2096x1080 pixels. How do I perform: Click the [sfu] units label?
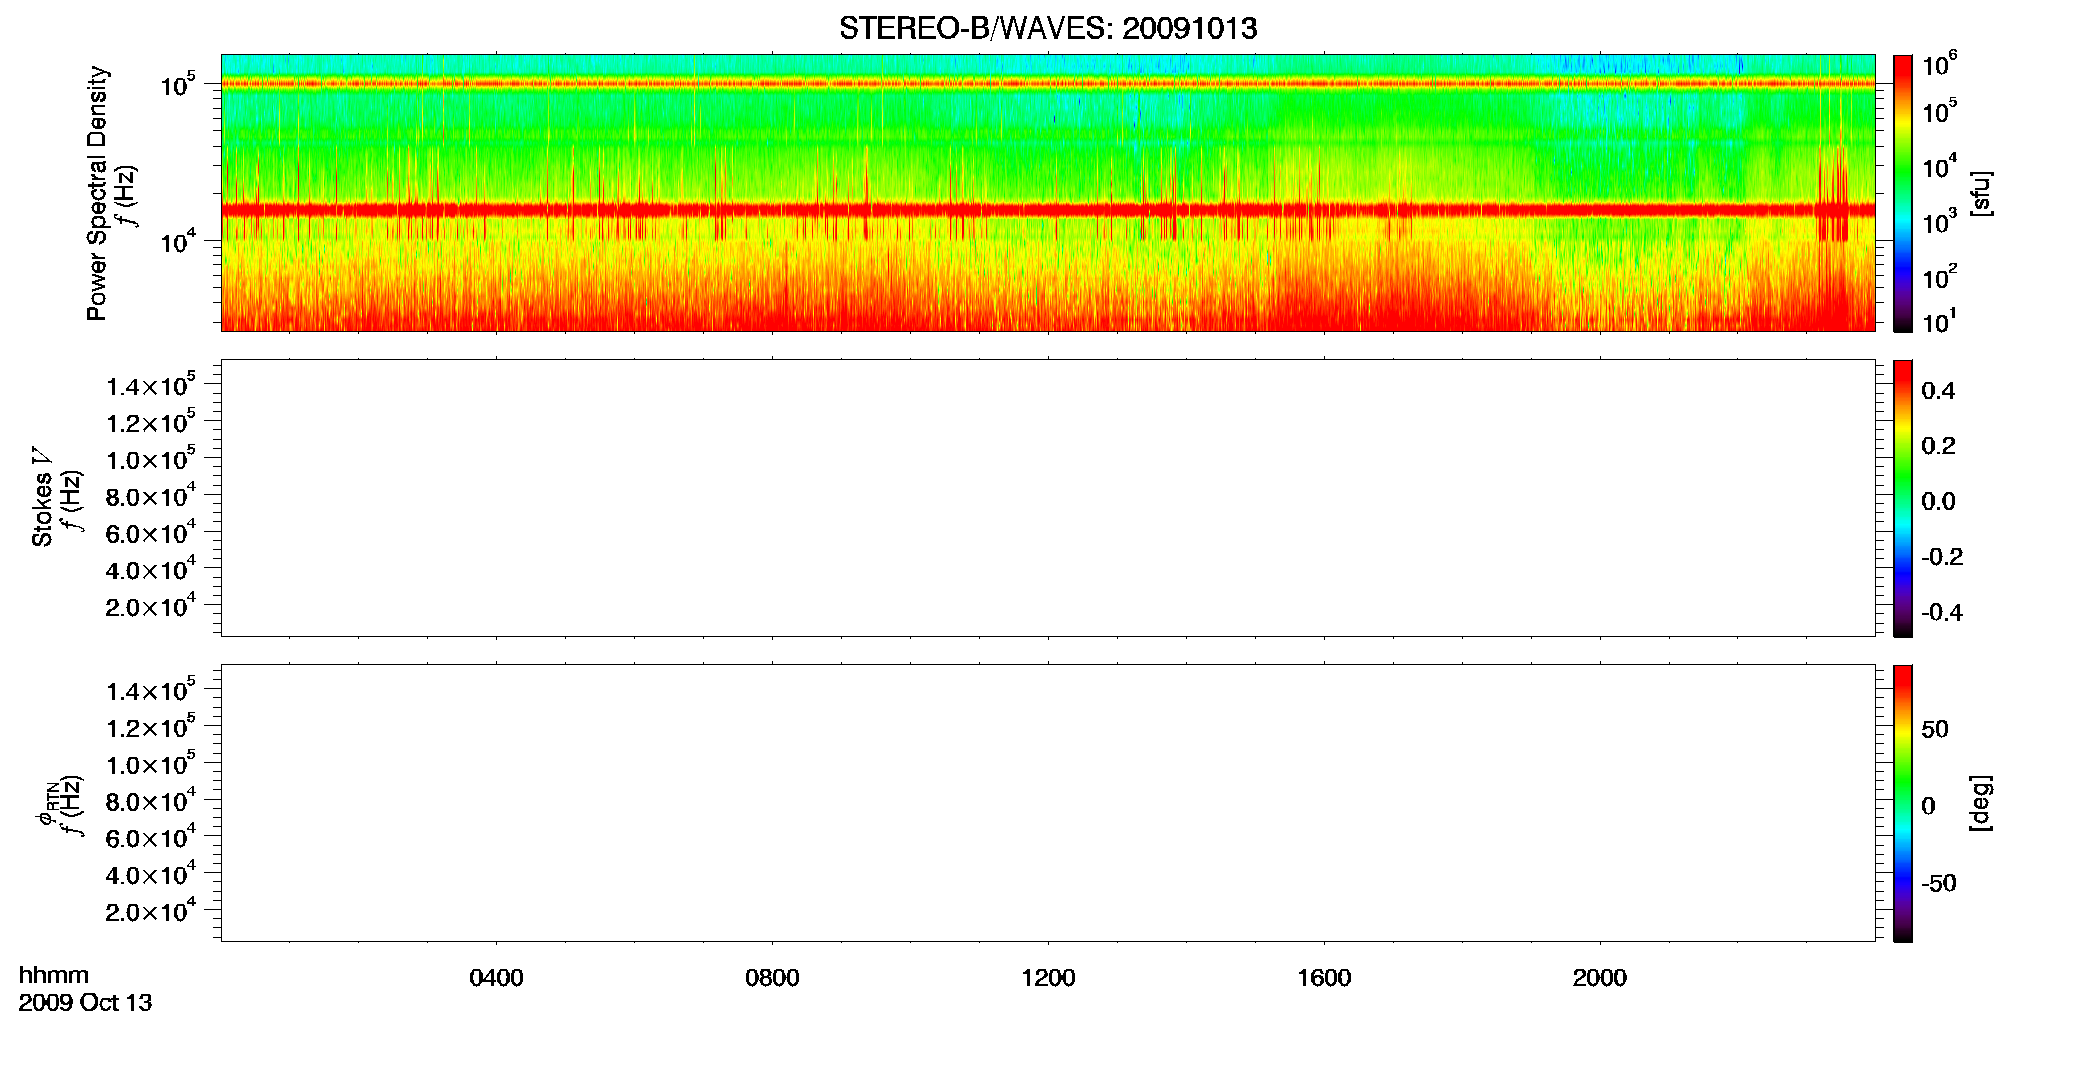coord(1980,193)
